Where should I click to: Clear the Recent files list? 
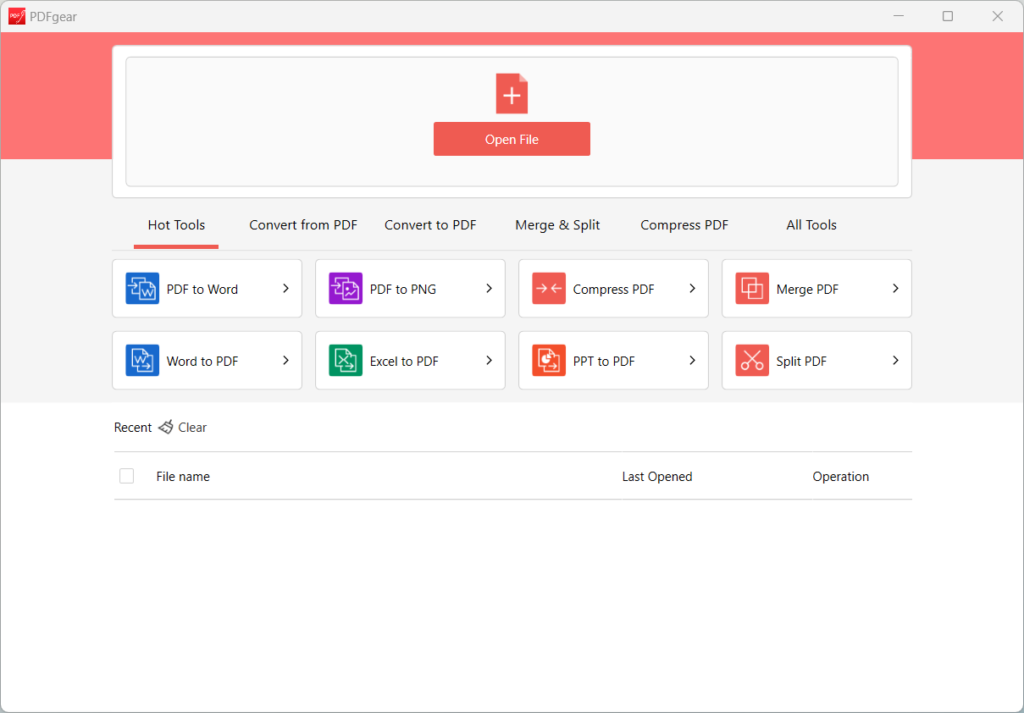tap(183, 427)
